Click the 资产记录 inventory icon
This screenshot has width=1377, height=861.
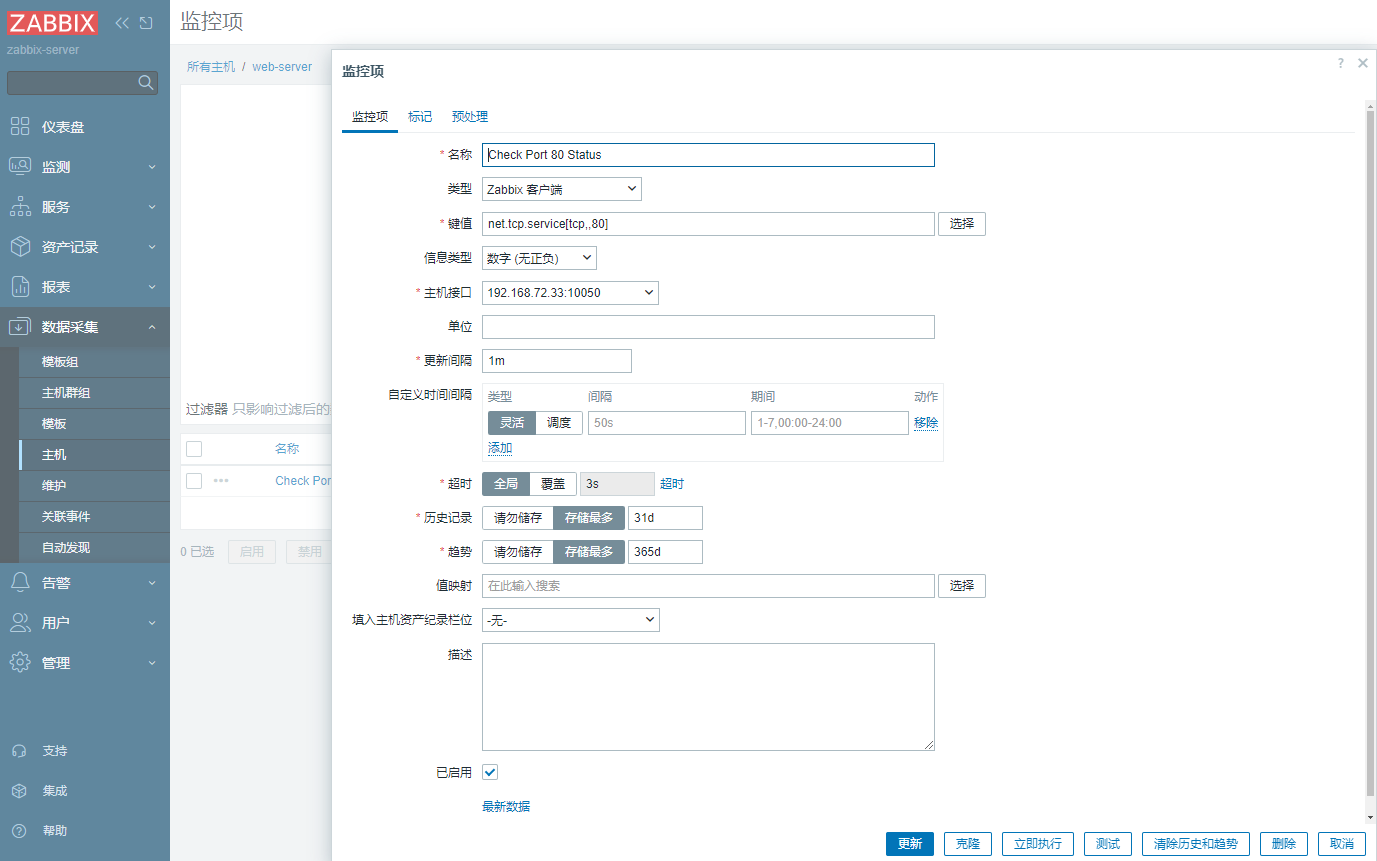[x=20, y=246]
